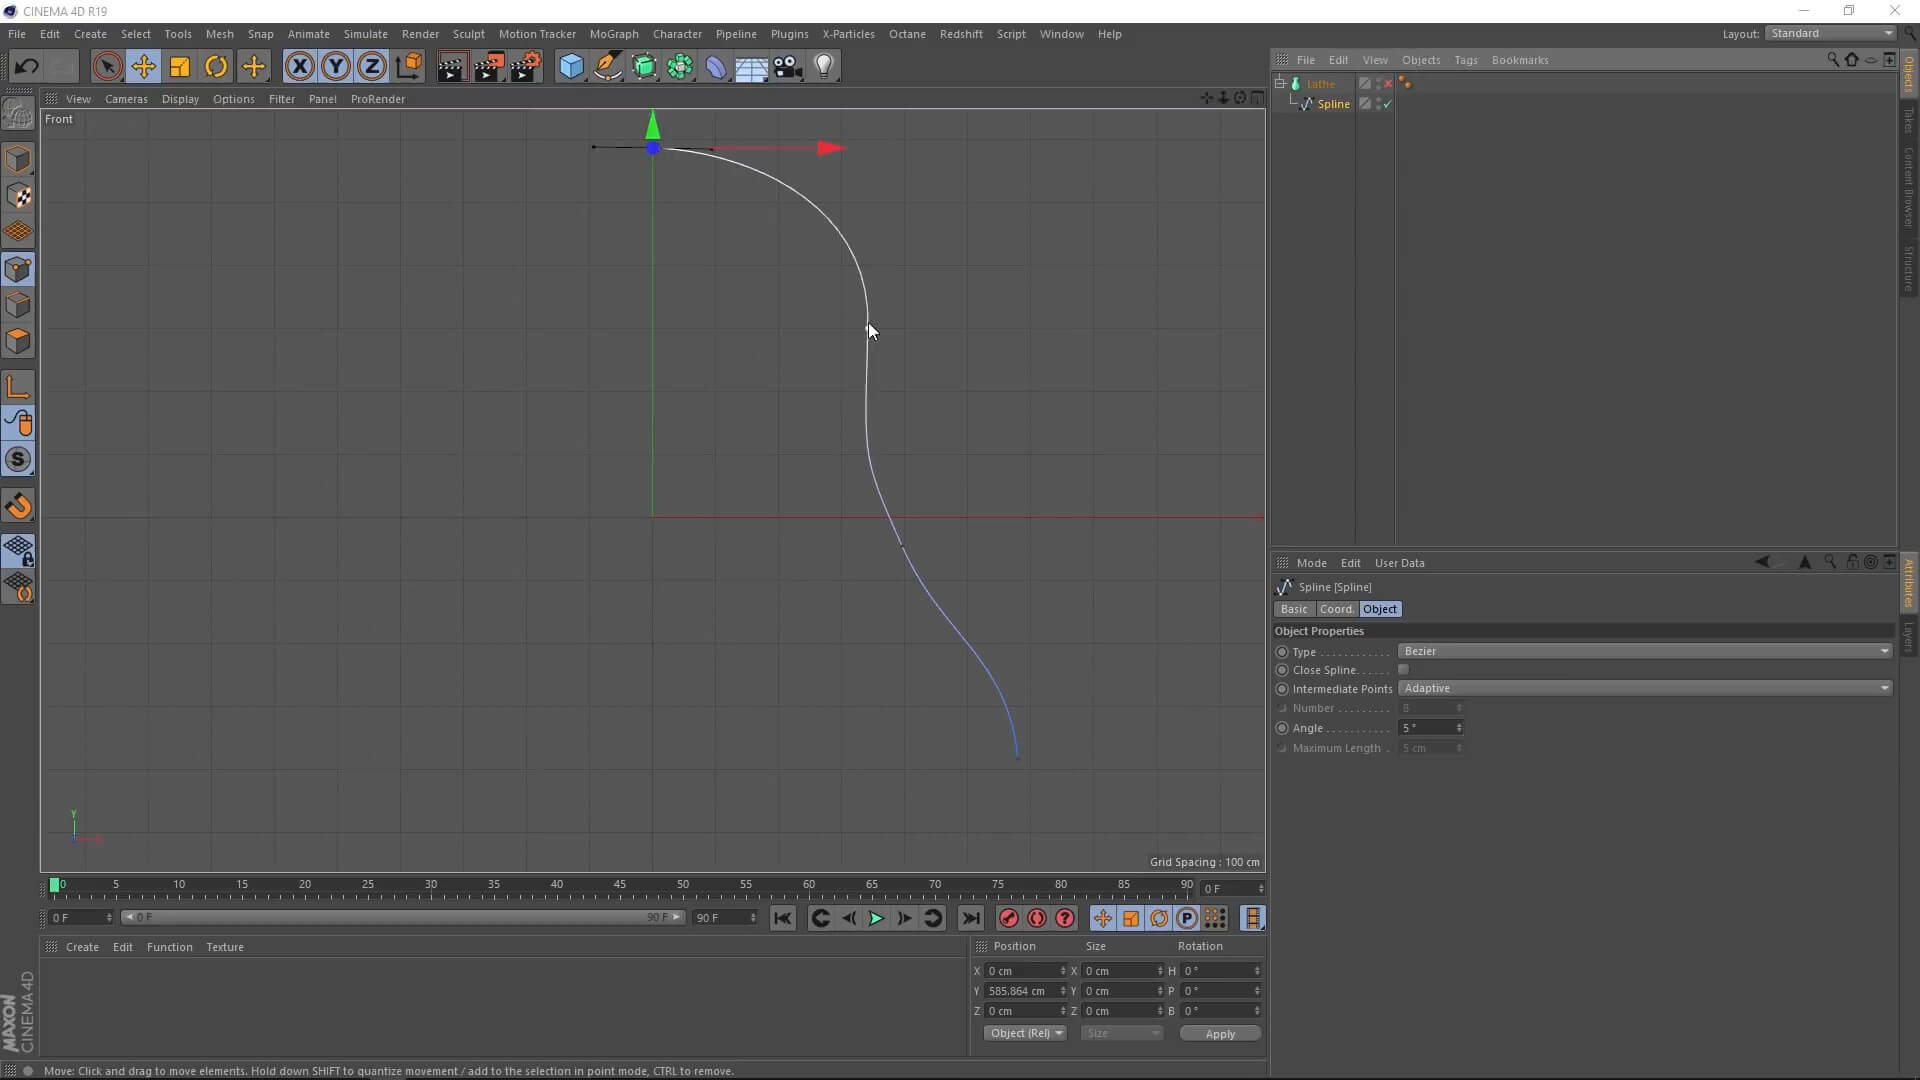Select the Move tool in top toolbar
This screenshot has width=1920, height=1080.
143,67
